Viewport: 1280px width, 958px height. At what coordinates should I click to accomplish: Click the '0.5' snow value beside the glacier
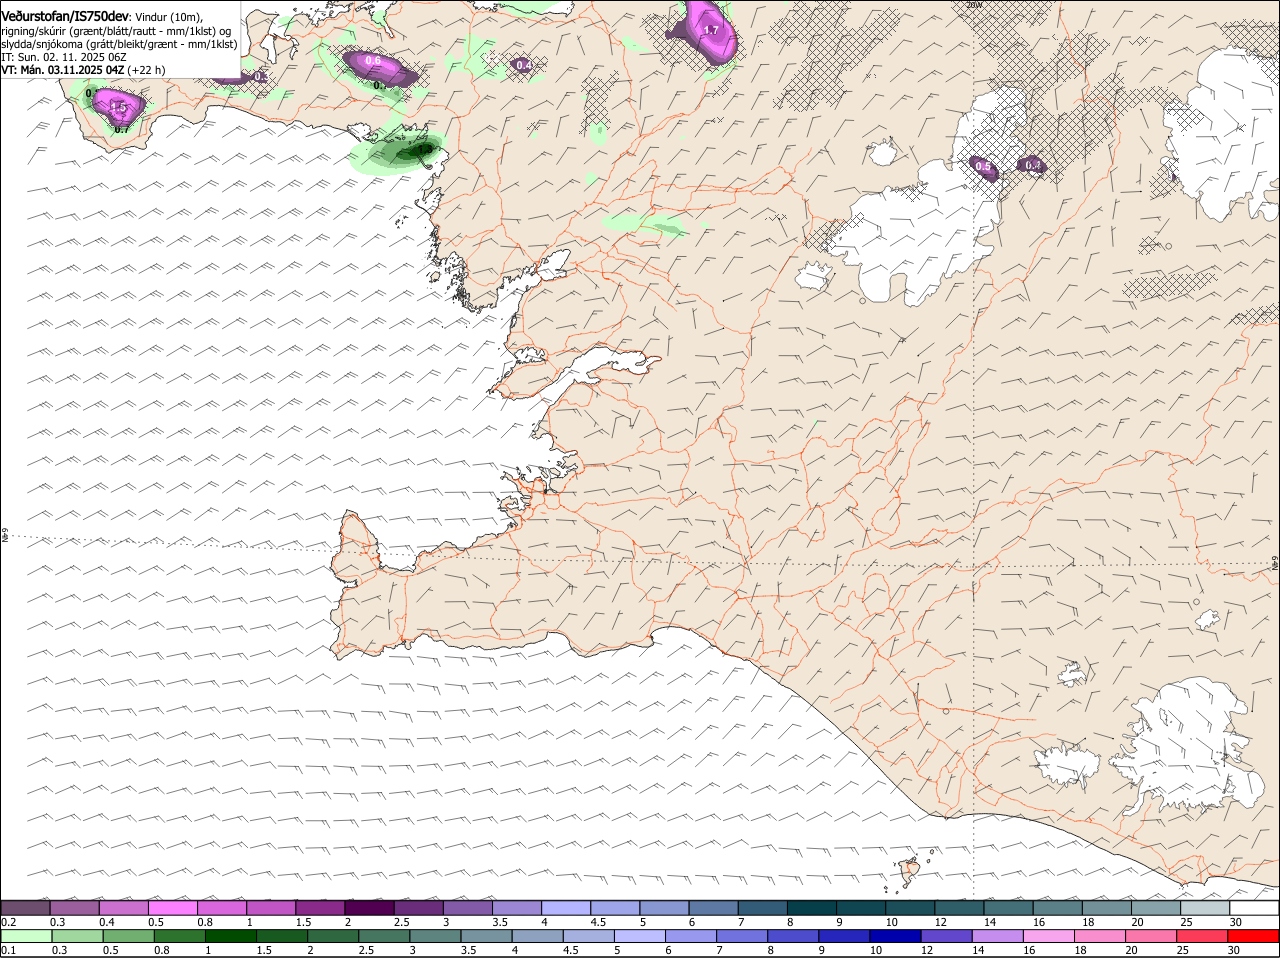click(983, 167)
